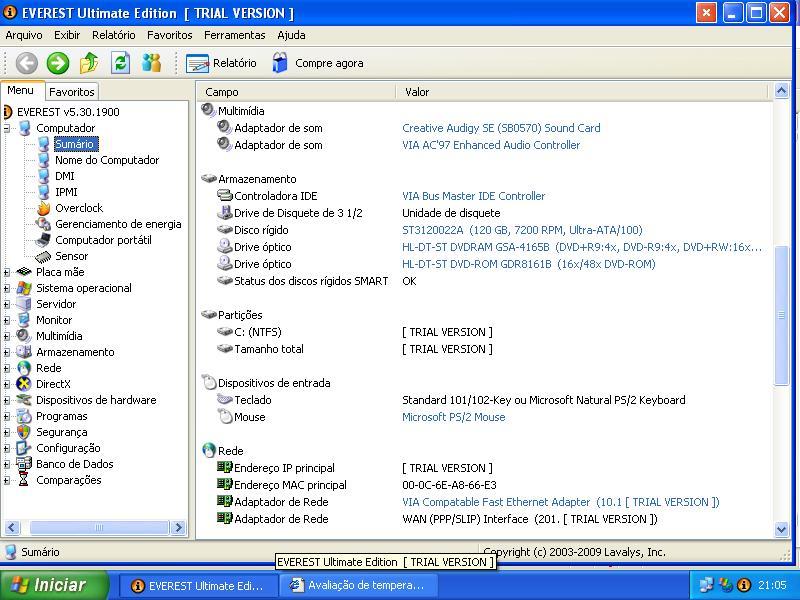800x600 pixels.
Task: Open the Creative Audigy SE Sound Card link
Action: click(x=501, y=128)
